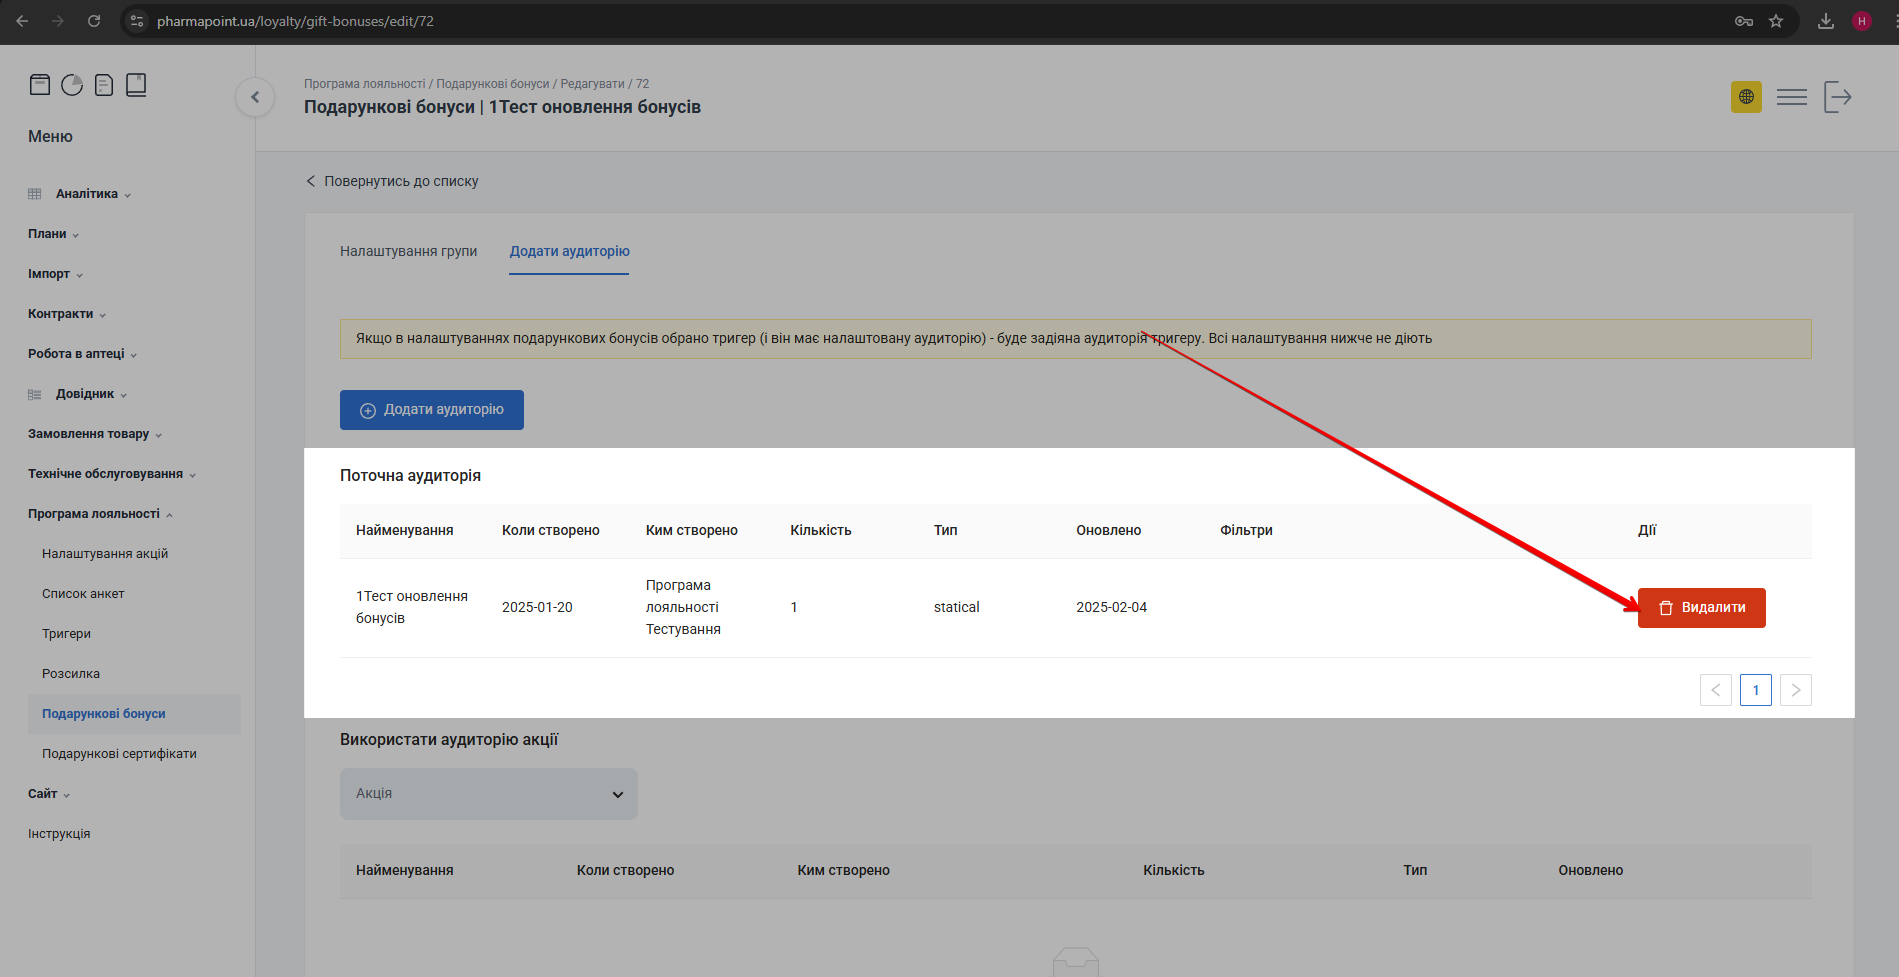Open browser downloads icon

(x=1826, y=21)
